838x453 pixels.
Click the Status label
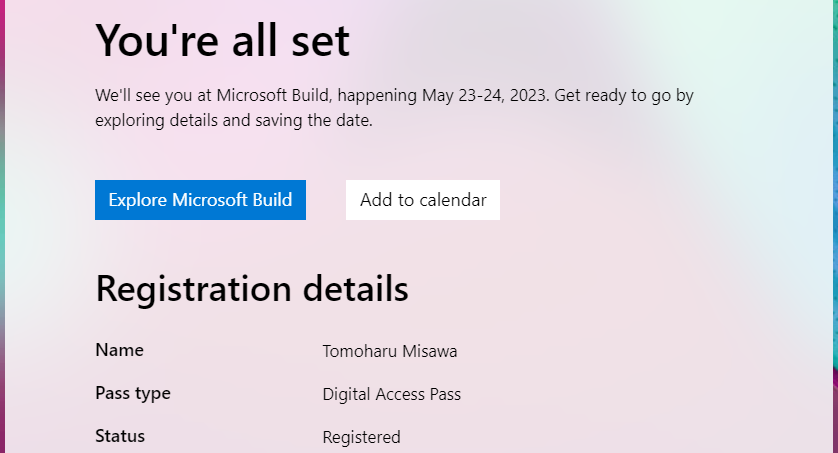120,436
